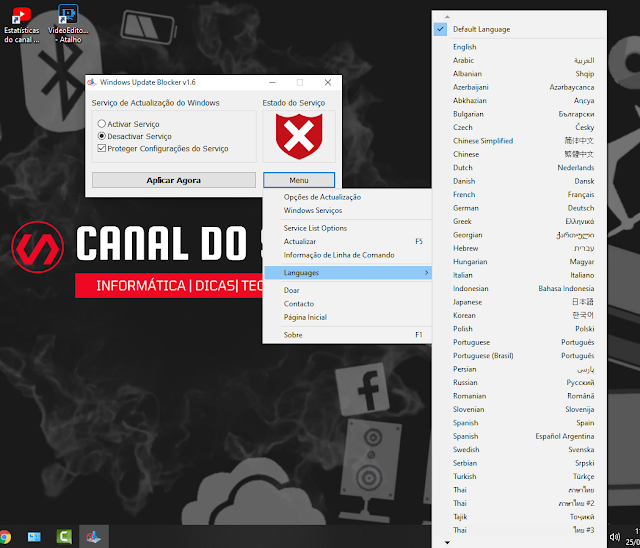
Task: Choose Greek language
Action: pyautogui.click(x=519, y=222)
